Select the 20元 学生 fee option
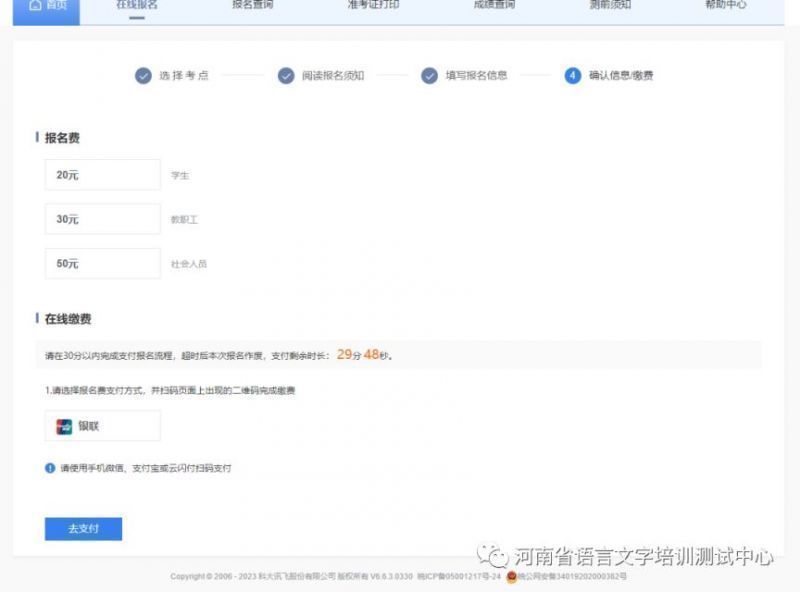 [102, 174]
